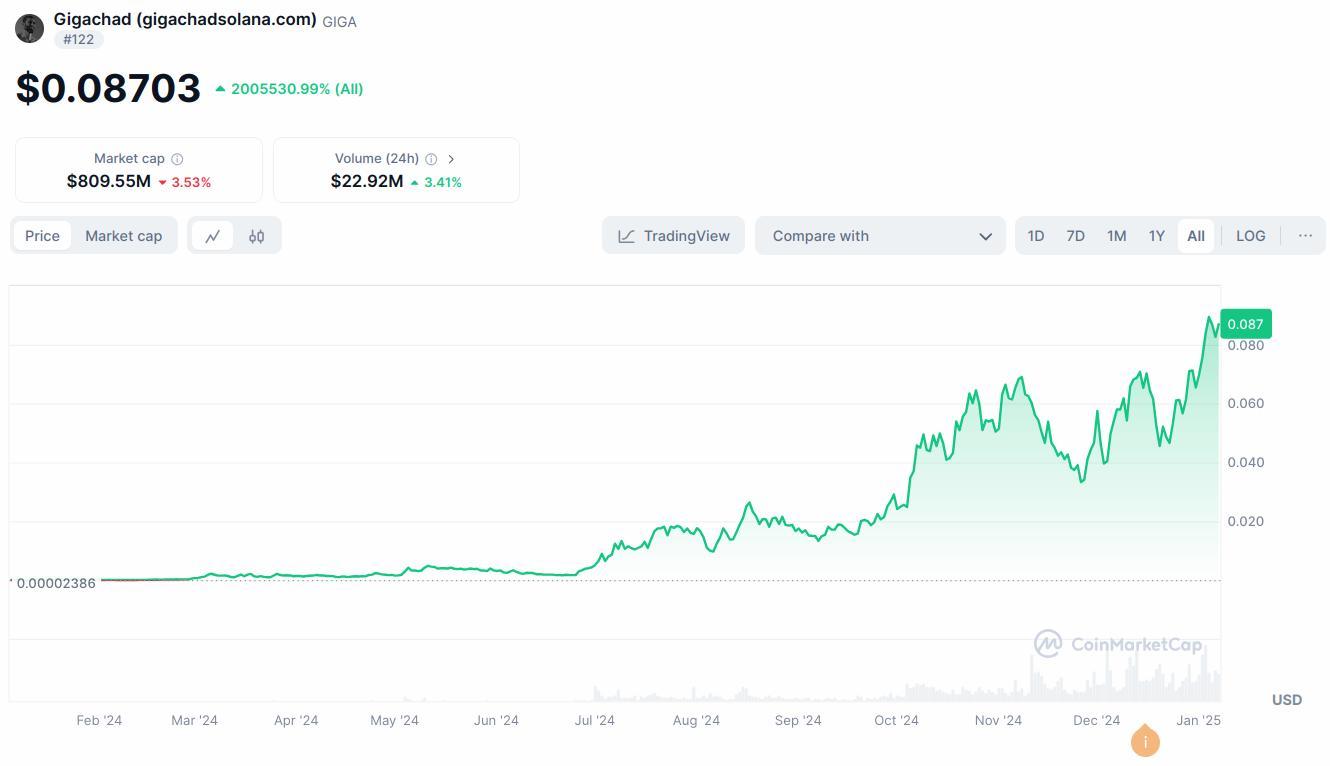This screenshot has height=766, width=1330.
Task: Select the 1Y time range
Action: pyautogui.click(x=1157, y=235)
